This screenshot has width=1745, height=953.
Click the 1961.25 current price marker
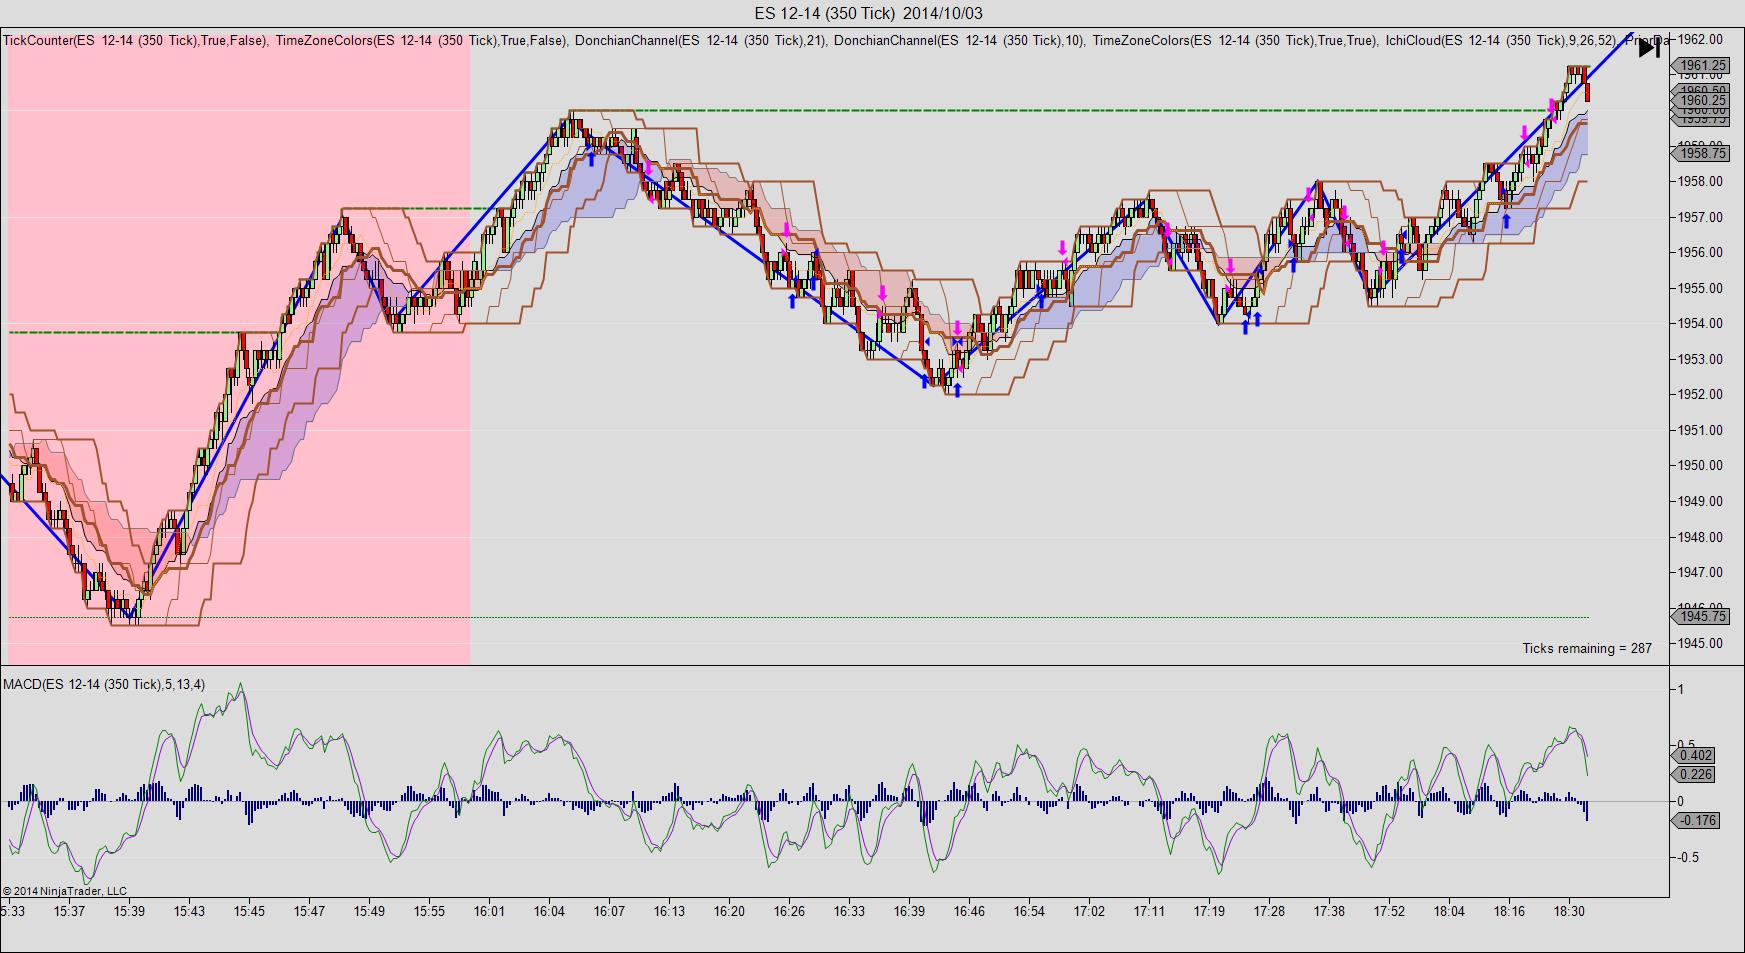point(1699,66)
